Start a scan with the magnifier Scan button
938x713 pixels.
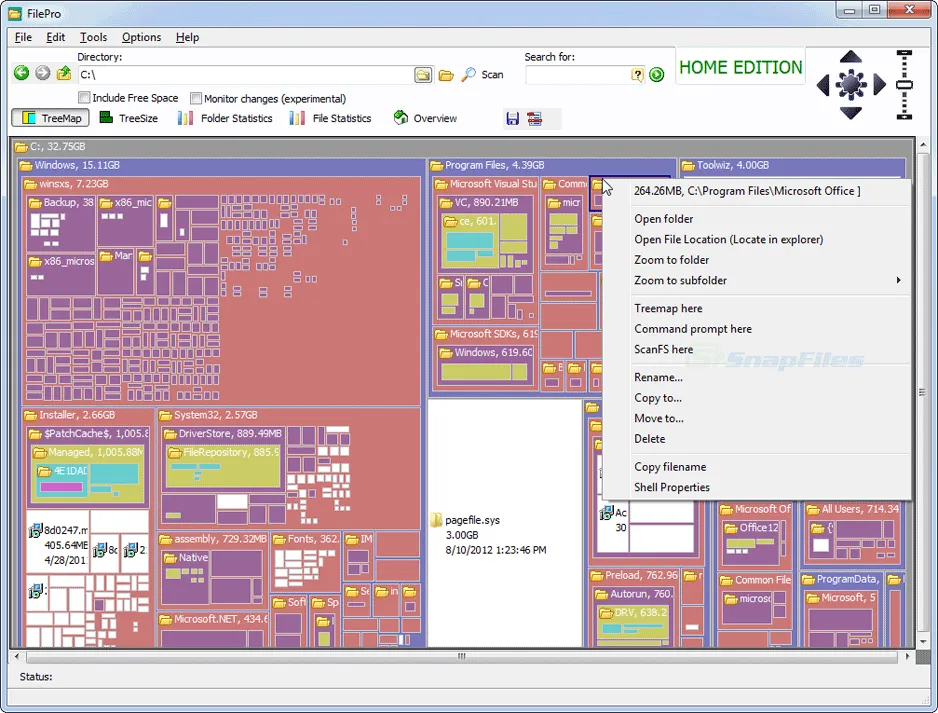[482, 75]
